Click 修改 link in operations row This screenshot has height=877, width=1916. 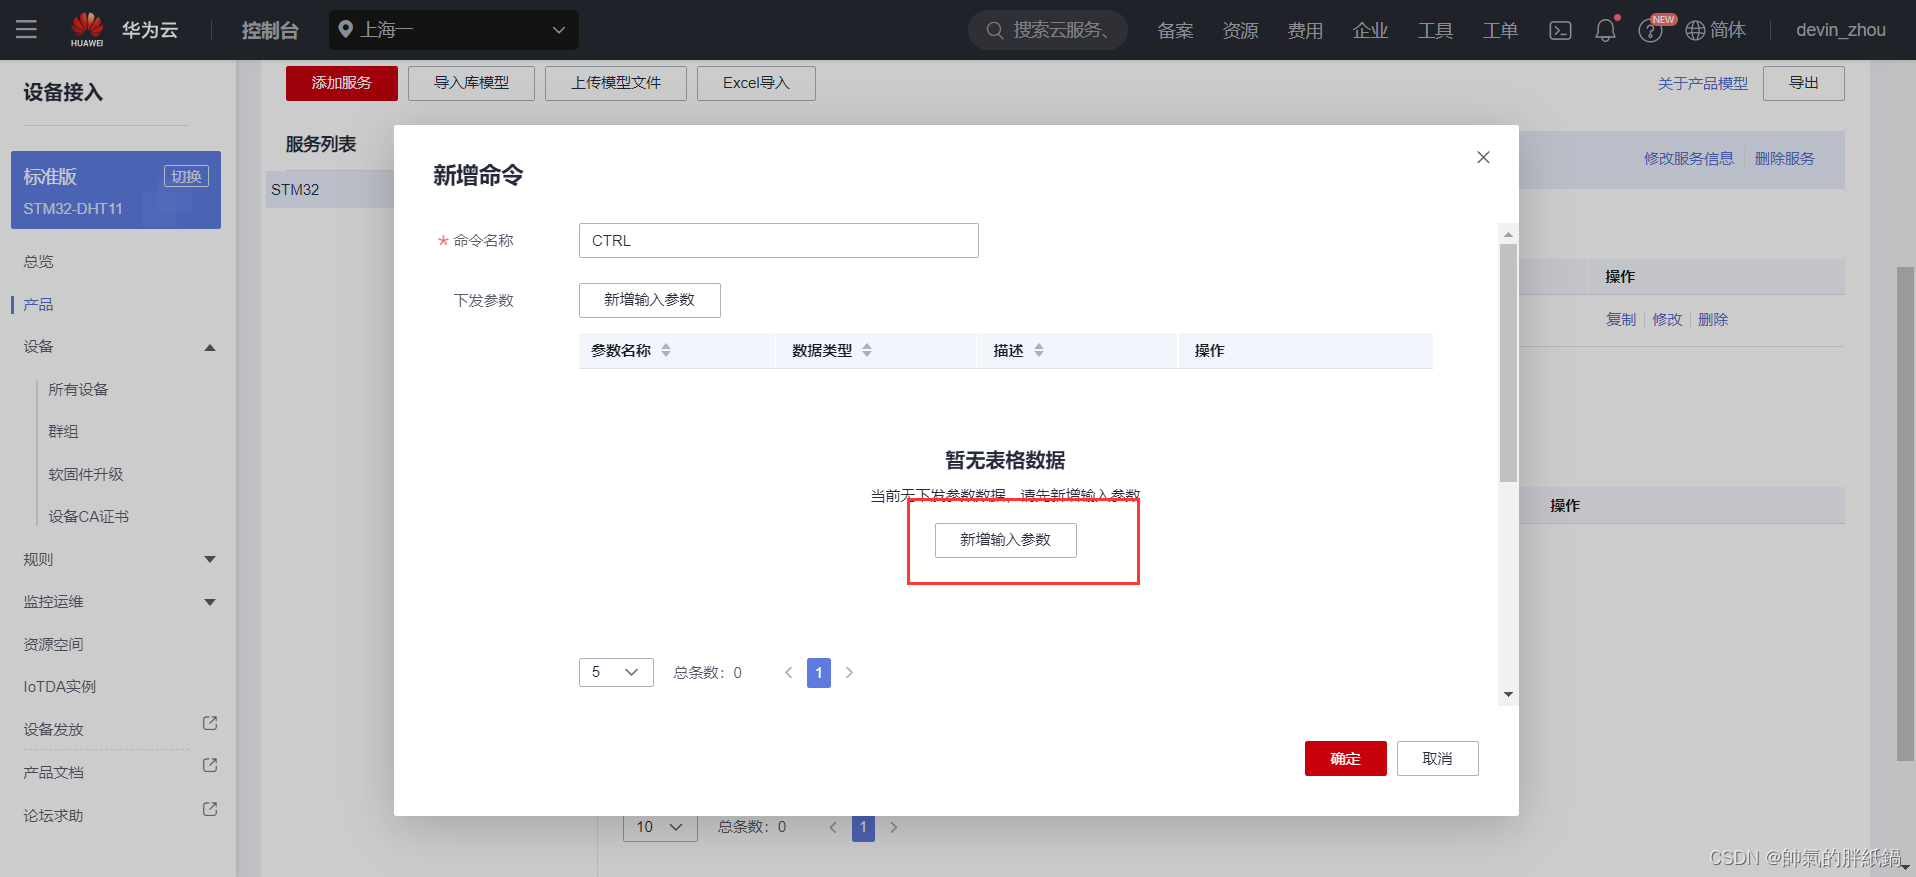click(1667, 319)
